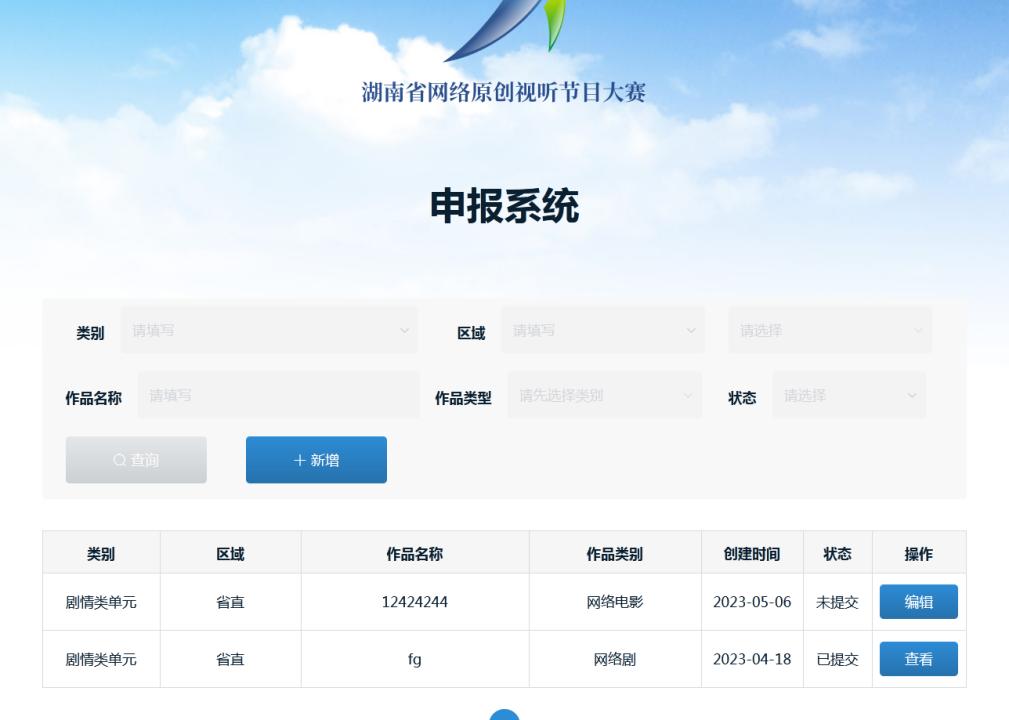Viewport: 1009px width, 720px height.
Task: Click the 新增 add button
Action: coord(316,459)
